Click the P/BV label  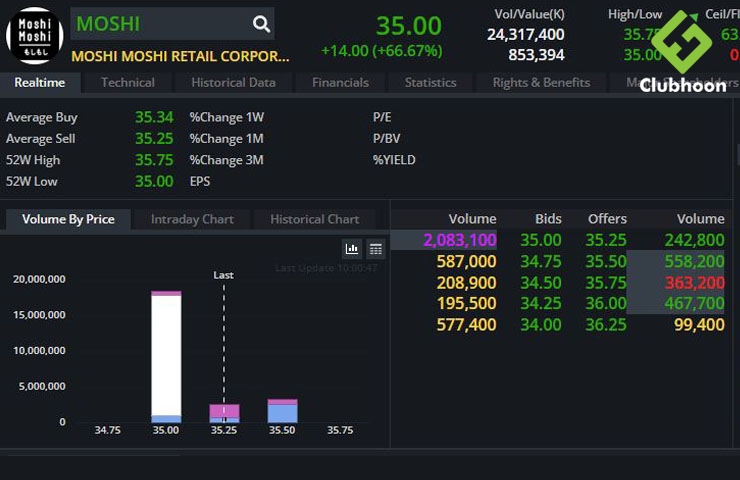coord(386,138)
